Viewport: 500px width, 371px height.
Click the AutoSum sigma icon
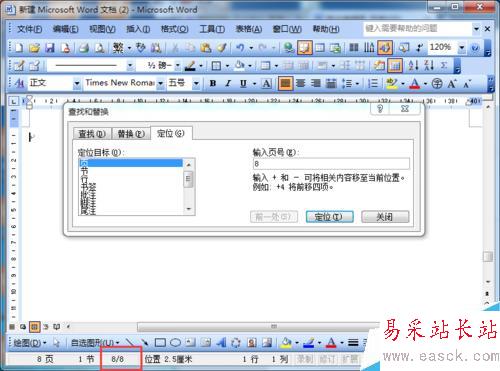[444, 65]
